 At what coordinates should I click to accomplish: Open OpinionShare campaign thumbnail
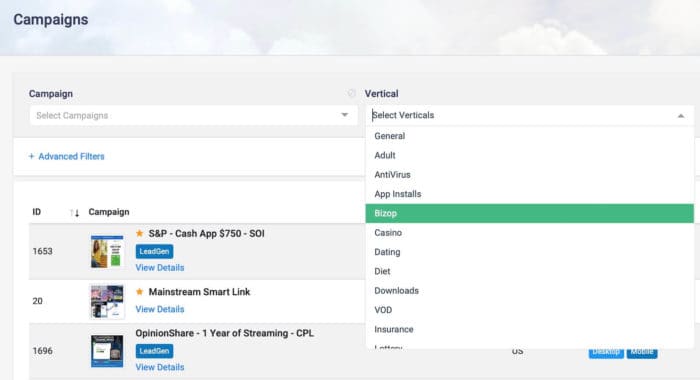coord(107,351)
